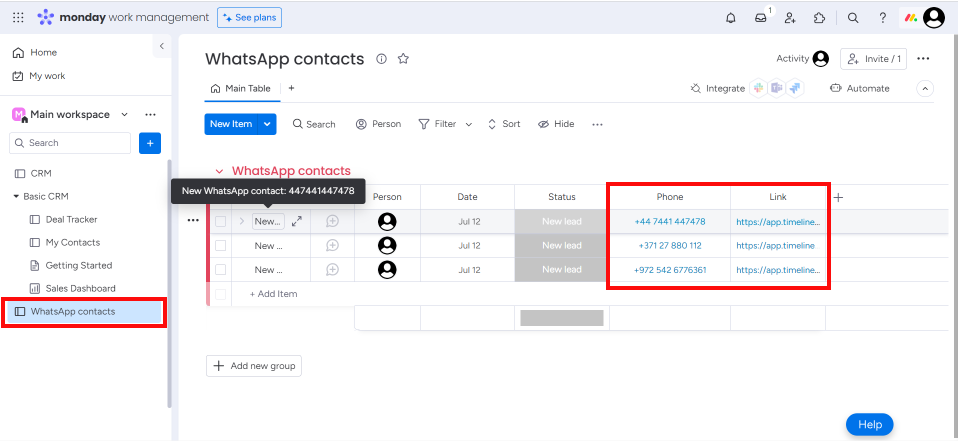The height and width of the screenshot is (441, 958).
Task: Open item in expanded view arrows icon
Action: (297, 221)
